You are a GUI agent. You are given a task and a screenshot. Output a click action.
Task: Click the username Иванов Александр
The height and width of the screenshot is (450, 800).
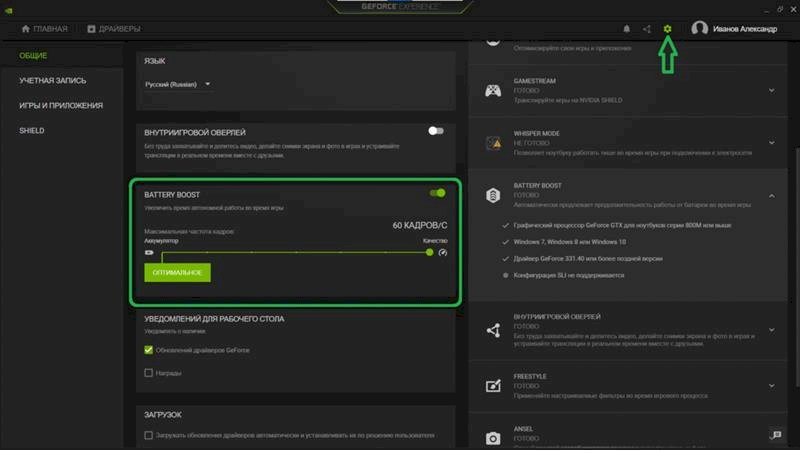click(x=744, y=29)
